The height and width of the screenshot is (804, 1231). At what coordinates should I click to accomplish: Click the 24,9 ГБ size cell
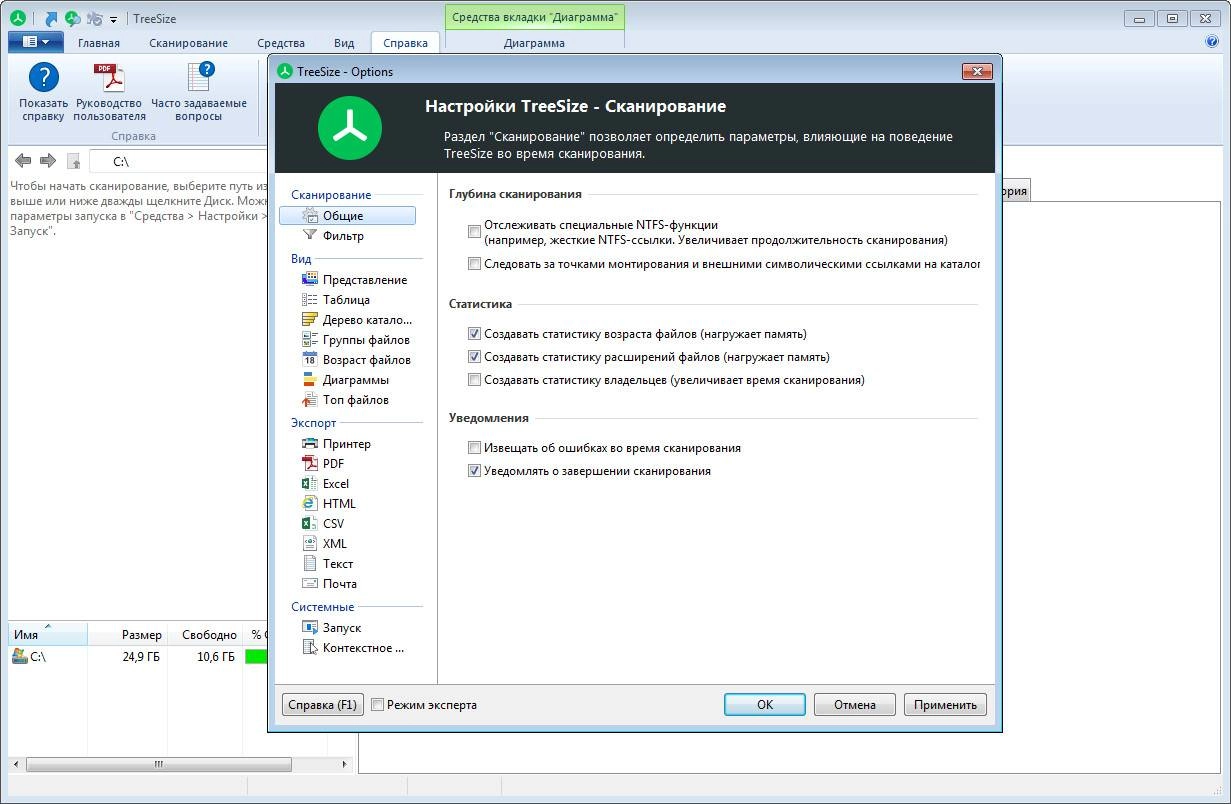141,657
